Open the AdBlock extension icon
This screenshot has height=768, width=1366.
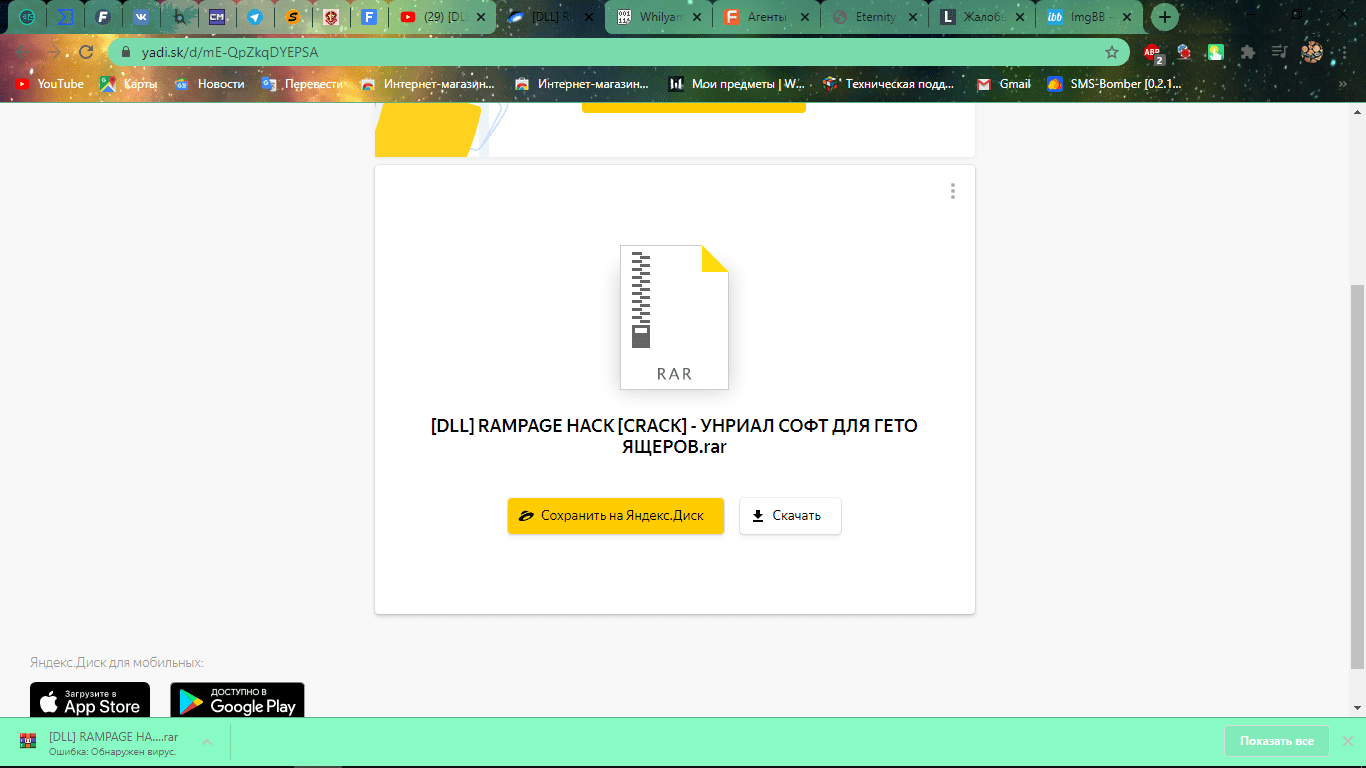click(1153, 52)
